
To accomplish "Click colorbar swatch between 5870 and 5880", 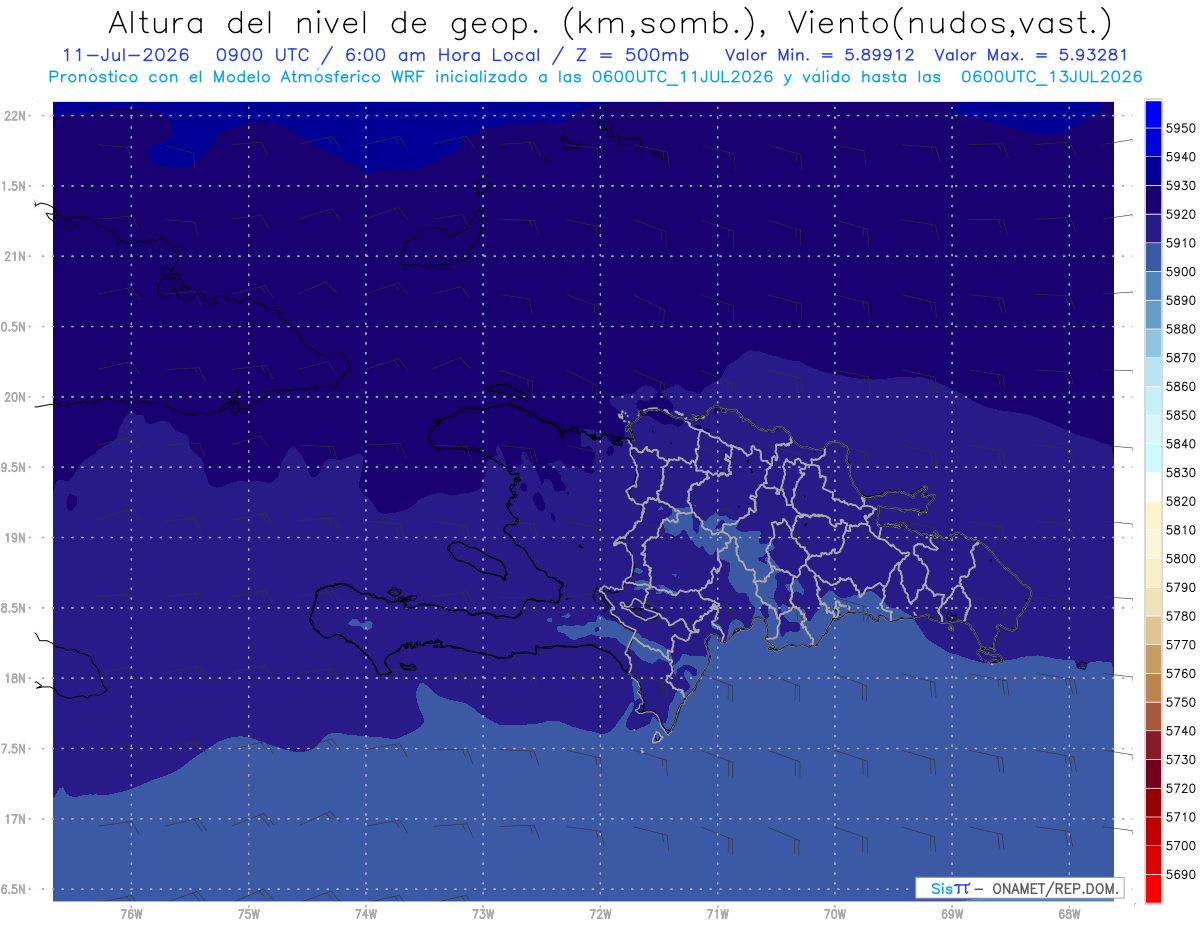I will [x=1153, y=344].
